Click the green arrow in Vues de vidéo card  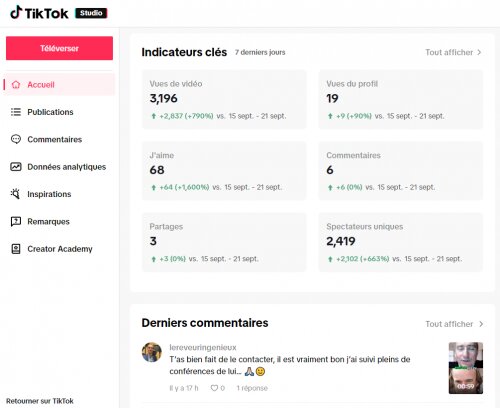[x=154, y=116]
